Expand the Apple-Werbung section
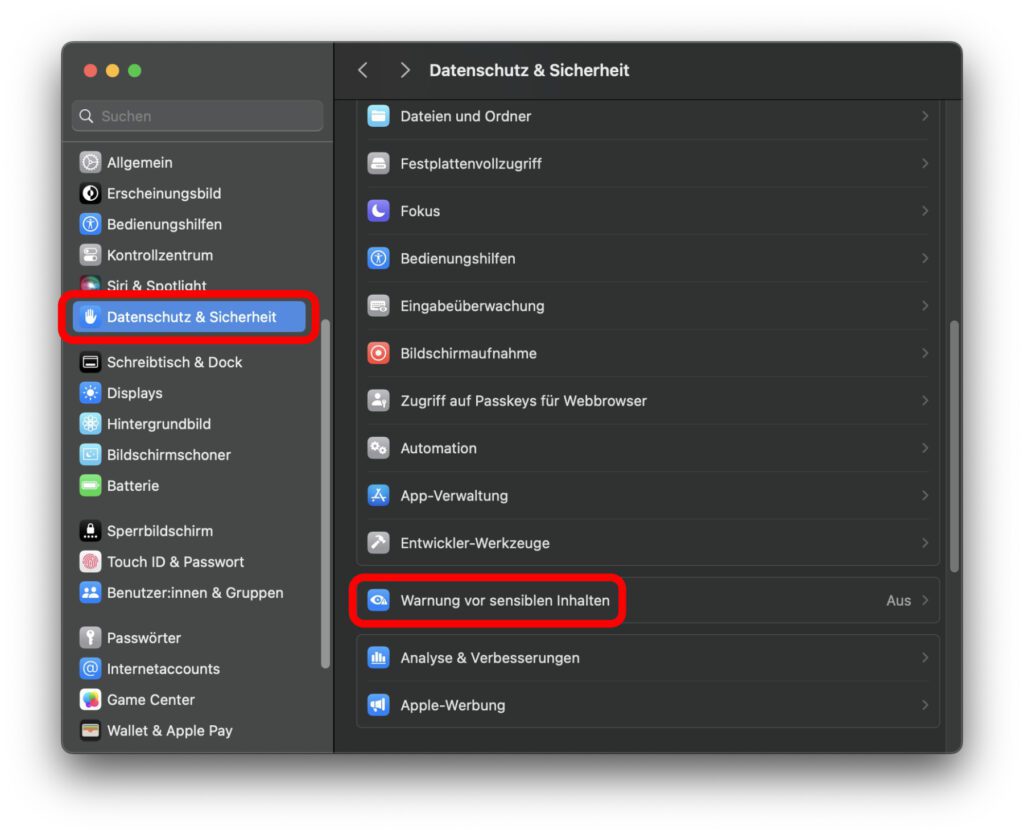This screenshot has height=835, width=1024. [925, 705]
